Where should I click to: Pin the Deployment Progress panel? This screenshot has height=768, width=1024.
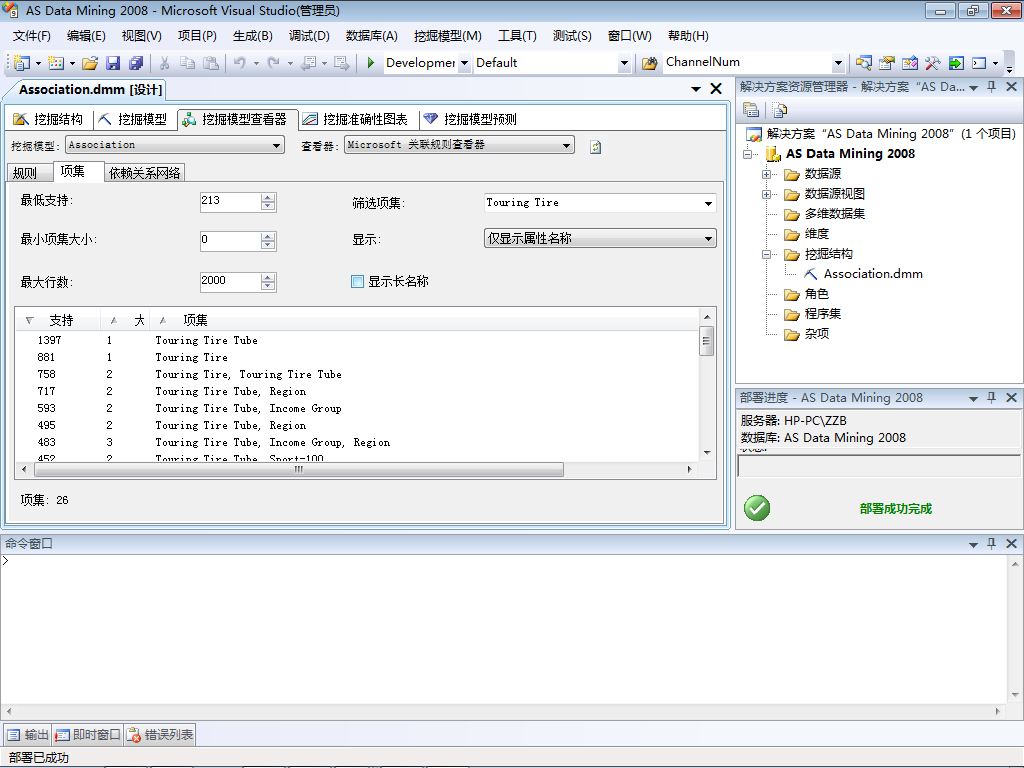pyautogui.click(x=991, y=397)
